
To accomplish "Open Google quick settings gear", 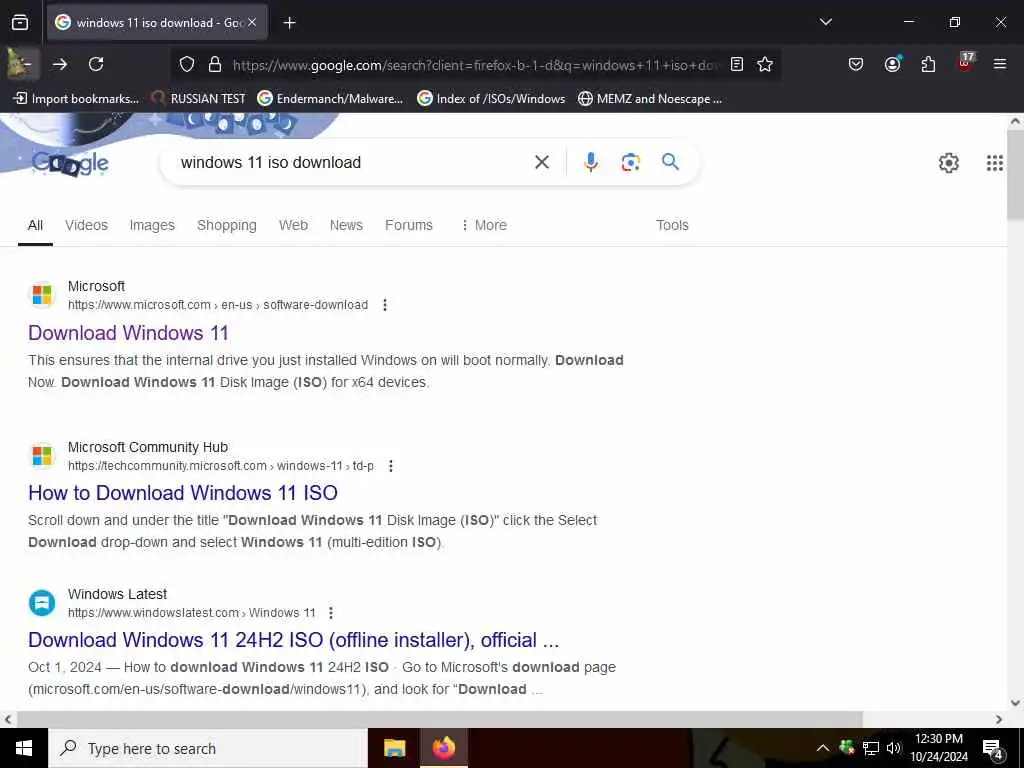I will click(948, 163).
